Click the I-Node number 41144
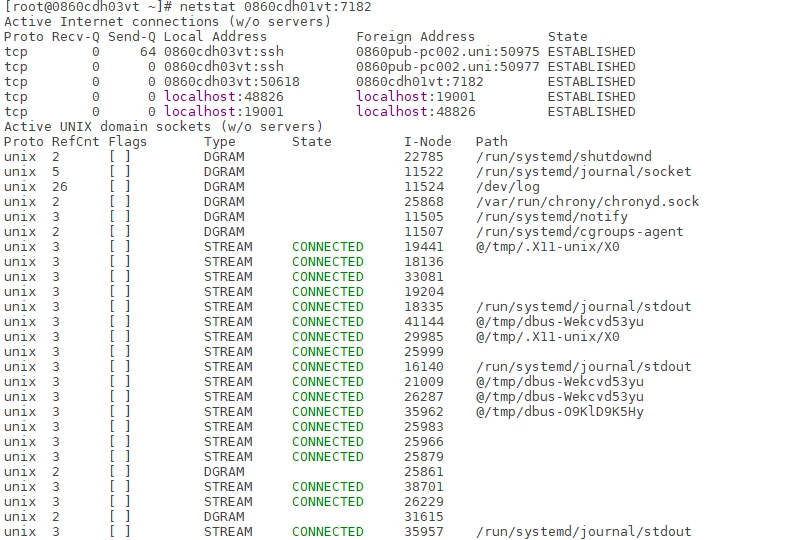 pos(424,322)
